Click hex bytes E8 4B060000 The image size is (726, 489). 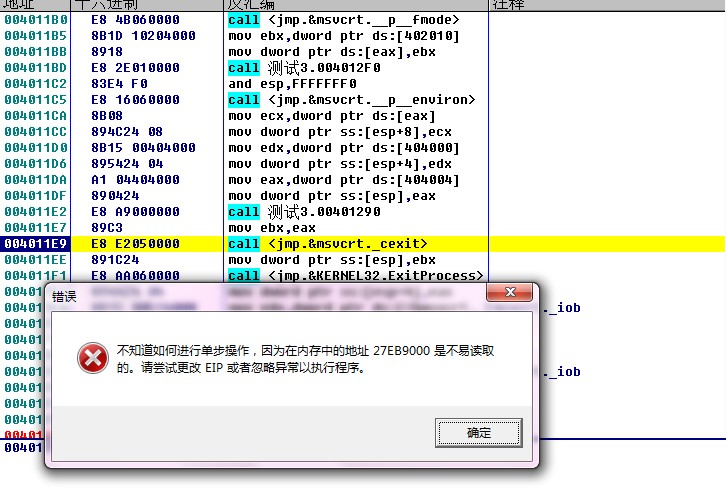[x=135, y=20]
